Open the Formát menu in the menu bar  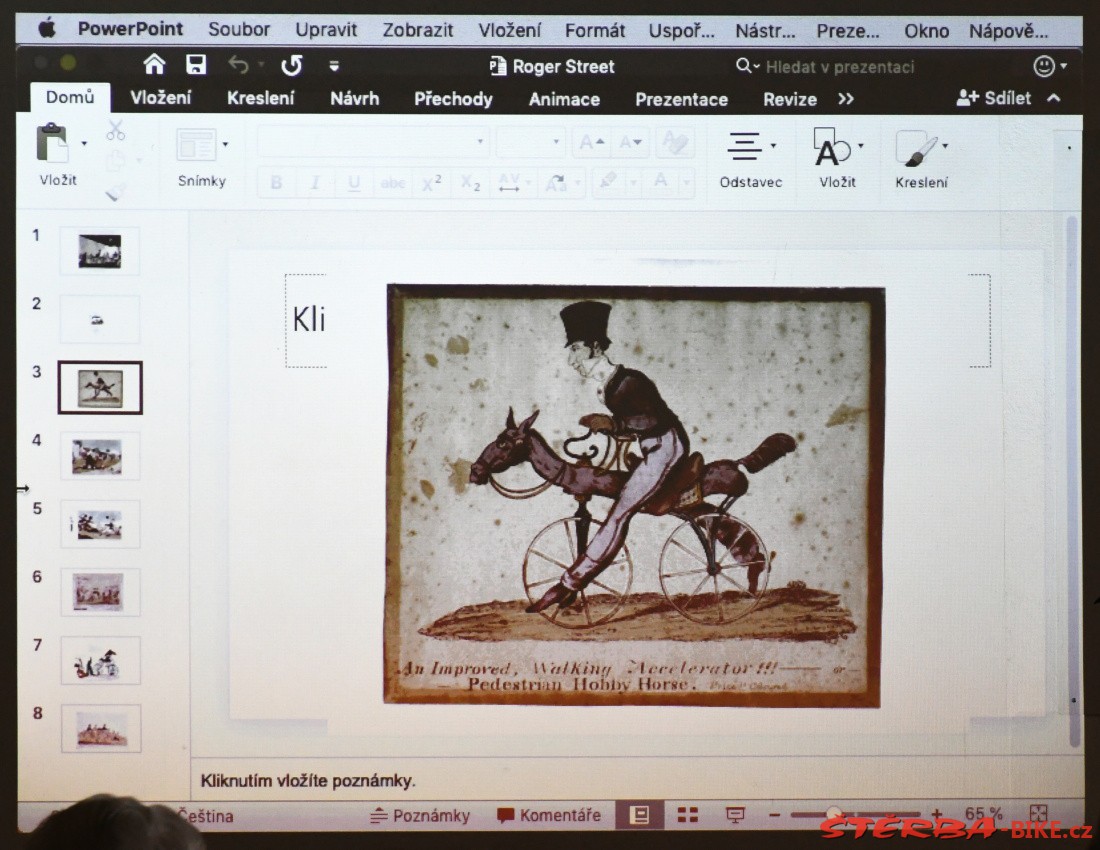595,31
